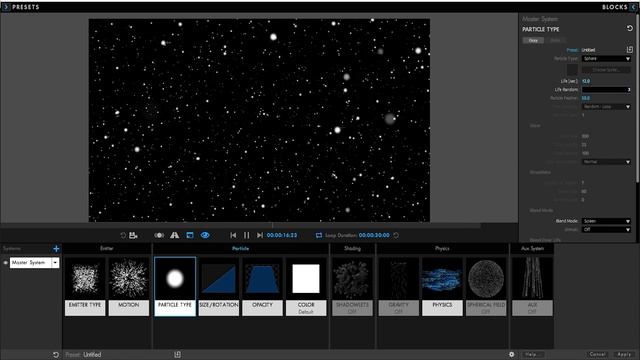Jump to the first frame of preview
Image resolution: width=640 pixels, height=360 pixels.
point(233,235)
